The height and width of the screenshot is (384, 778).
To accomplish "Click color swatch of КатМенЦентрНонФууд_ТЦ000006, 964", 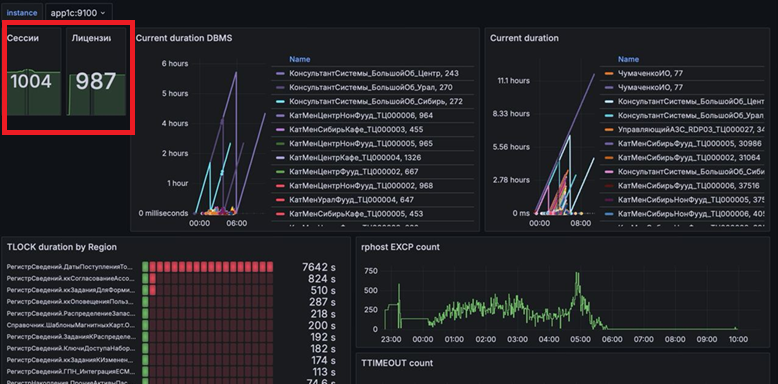I will (x=280, y=116).
